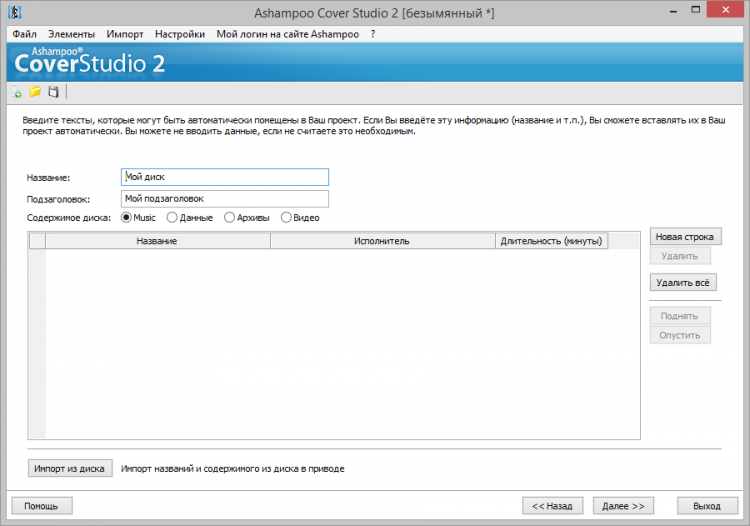
Task: Click the greyed-out Поднять button
Action: point(680,316)
